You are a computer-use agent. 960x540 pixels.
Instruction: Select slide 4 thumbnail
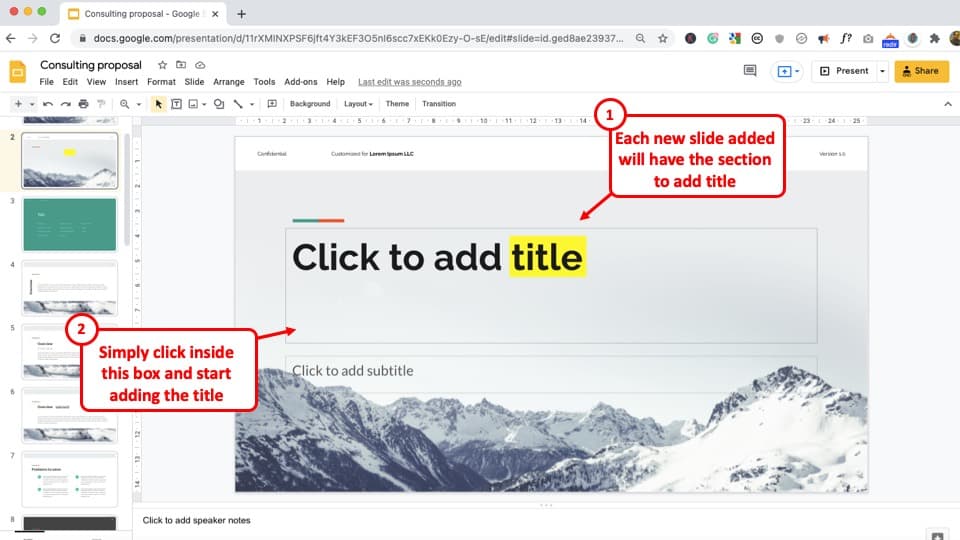click(70, 288)
